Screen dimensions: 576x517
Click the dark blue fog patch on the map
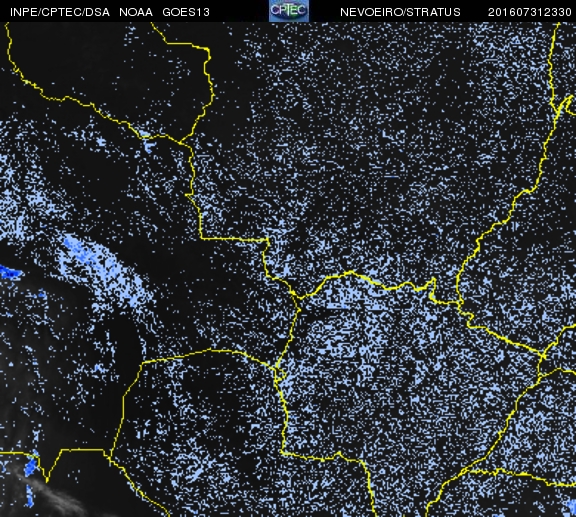10,273
